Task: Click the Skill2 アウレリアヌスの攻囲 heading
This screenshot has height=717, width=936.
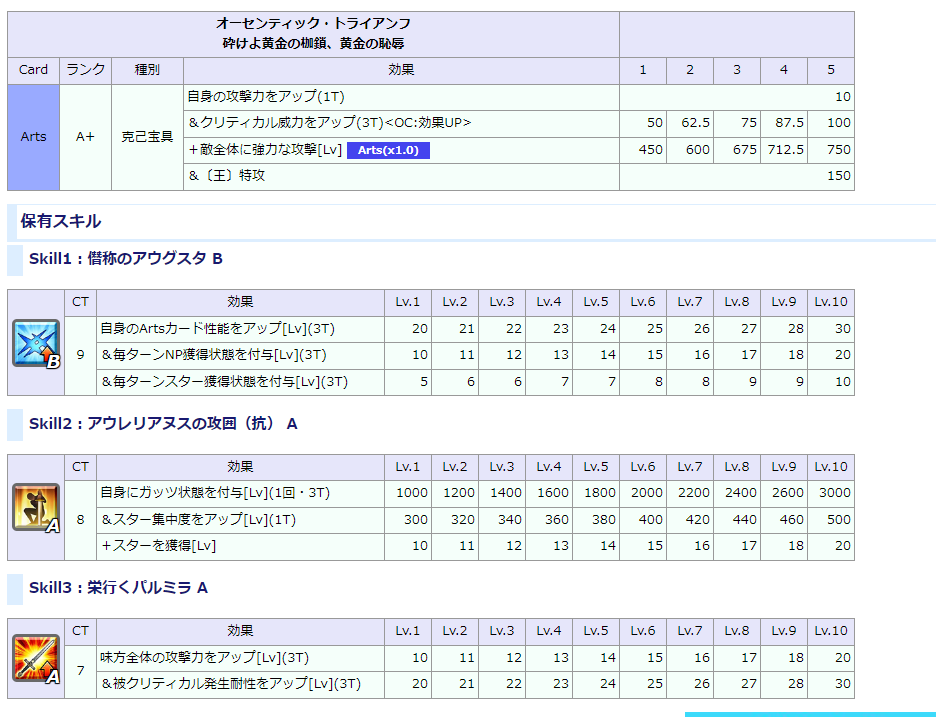Action: (x=163, y=423)
